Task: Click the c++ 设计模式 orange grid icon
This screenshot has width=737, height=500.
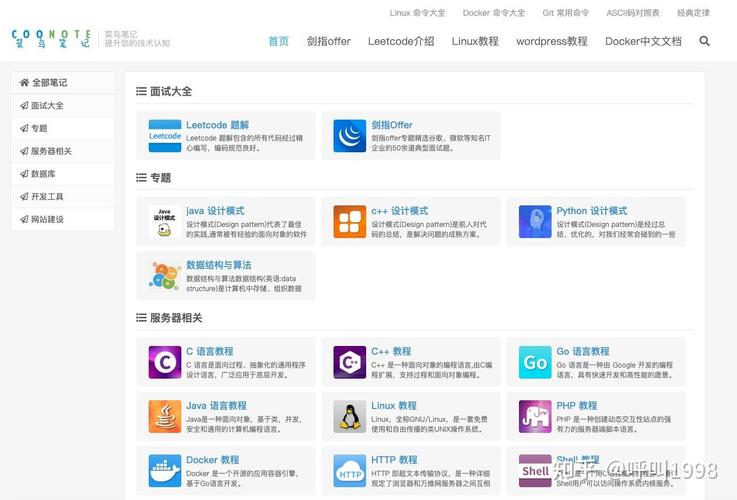Action: [x=350, y=222]
